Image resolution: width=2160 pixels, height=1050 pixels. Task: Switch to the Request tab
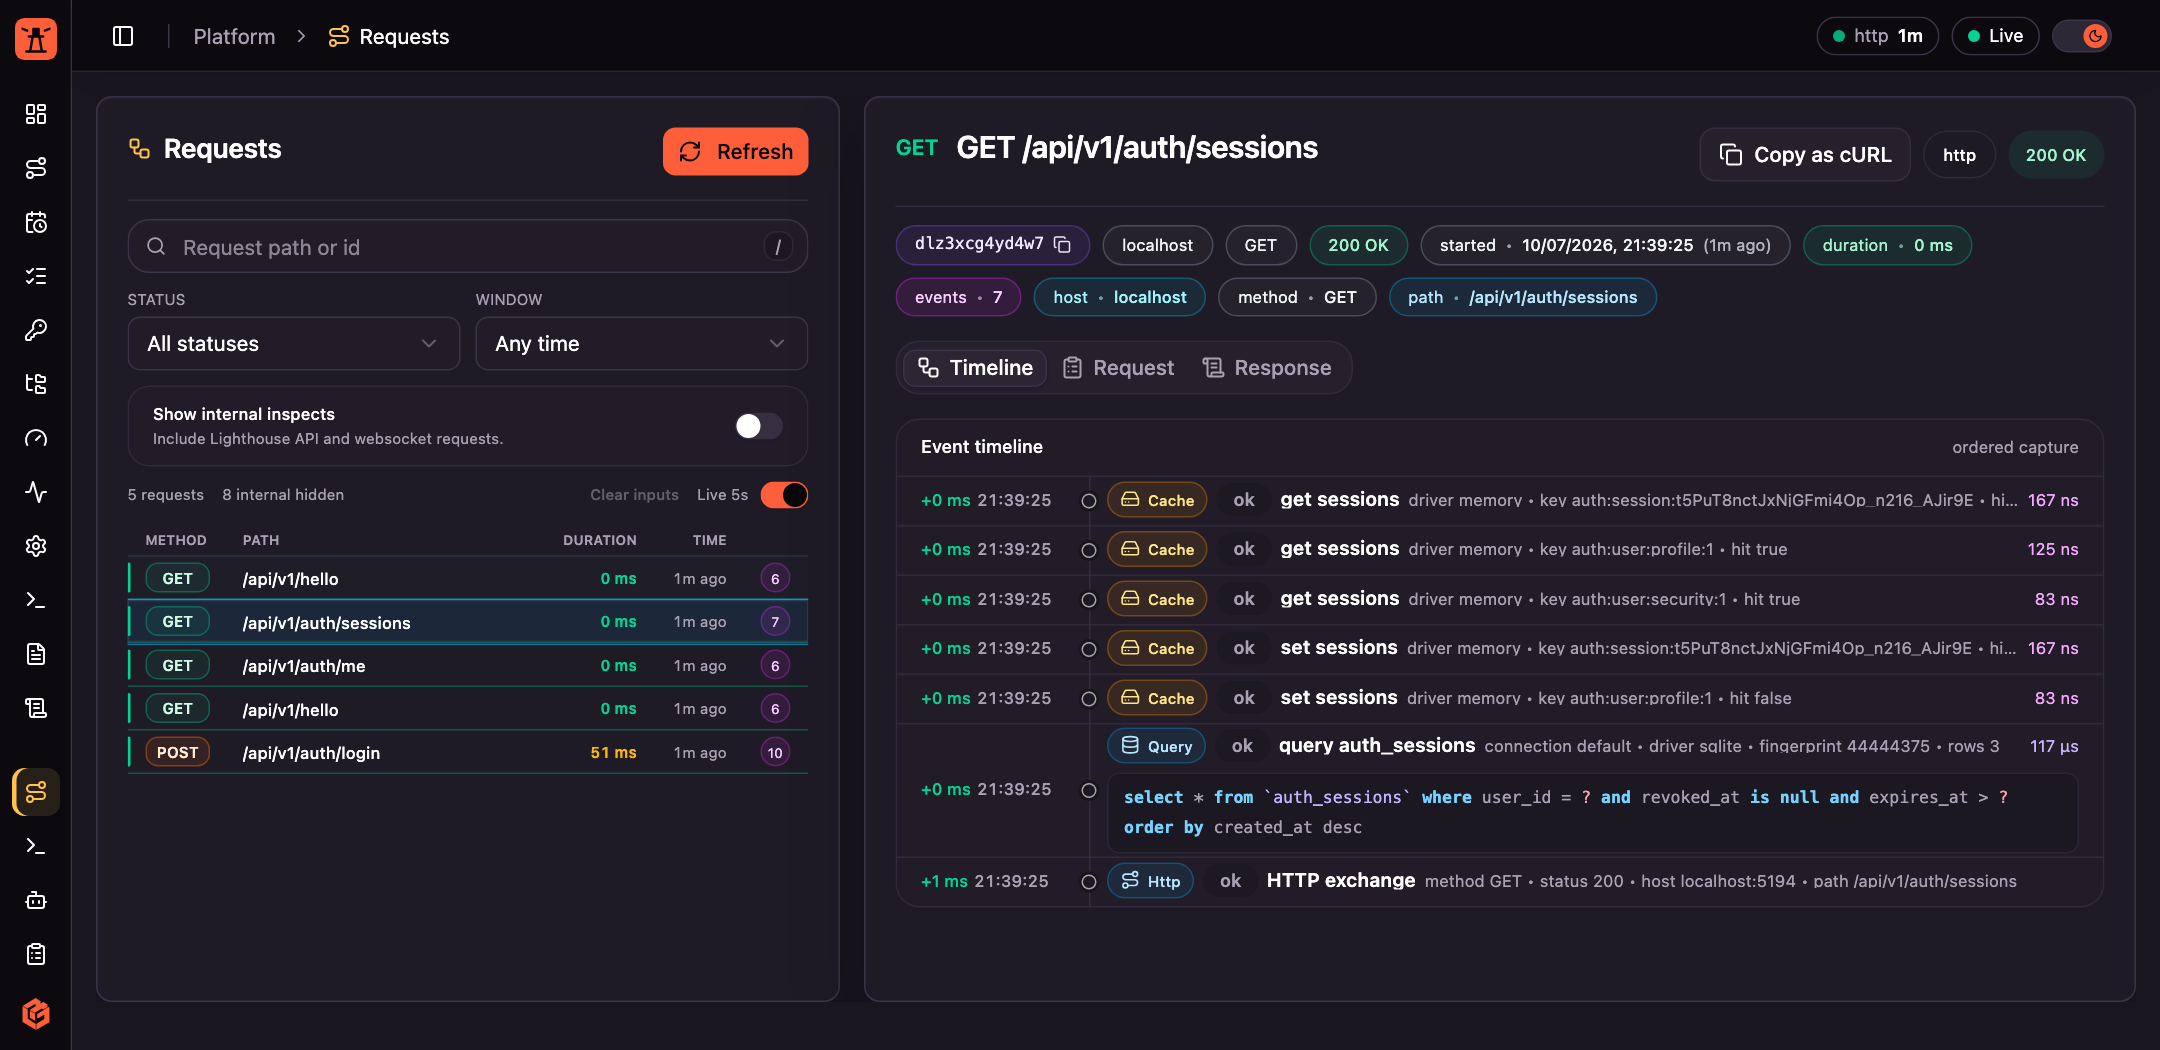pos(1118,368)
